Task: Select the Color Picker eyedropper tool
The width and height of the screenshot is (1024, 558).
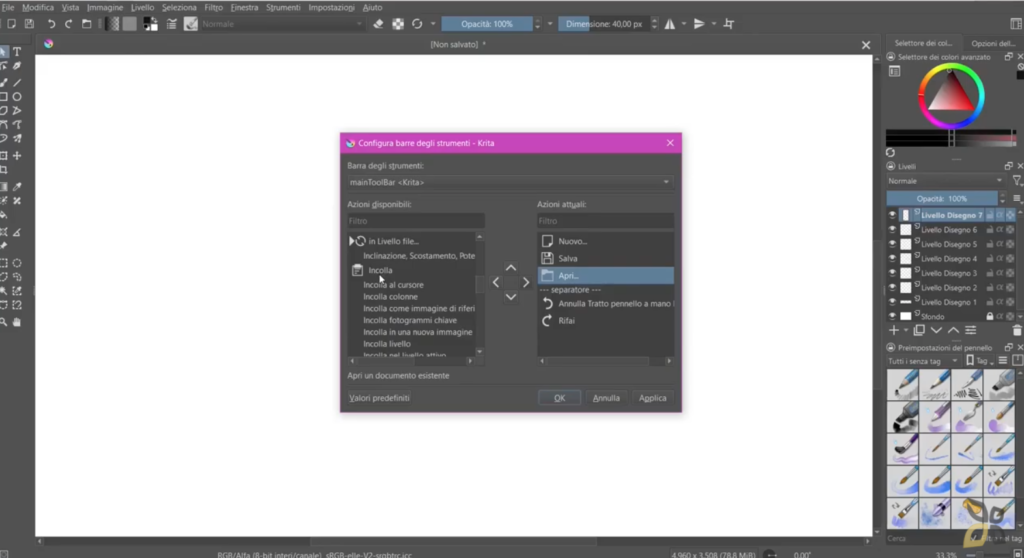Action: tap(17, 187)
